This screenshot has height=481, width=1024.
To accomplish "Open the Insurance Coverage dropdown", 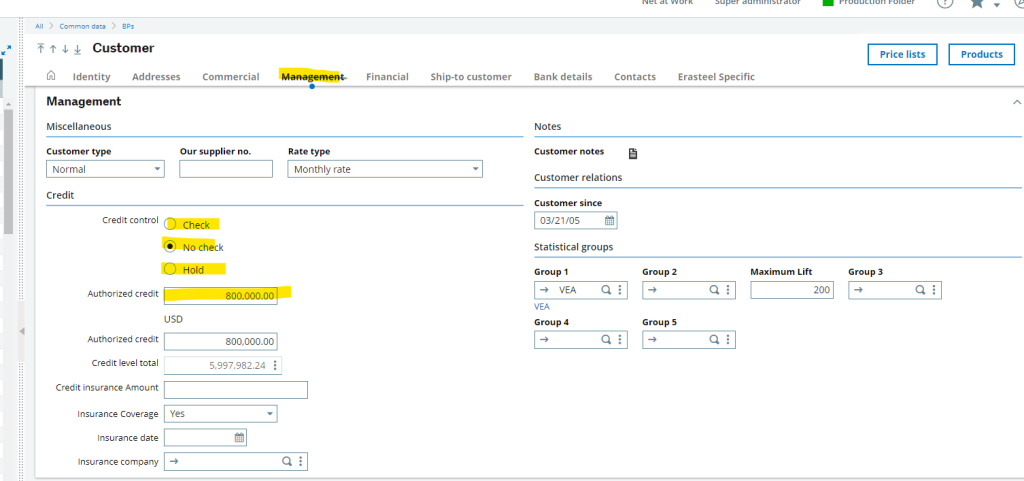I will point(269,414).
